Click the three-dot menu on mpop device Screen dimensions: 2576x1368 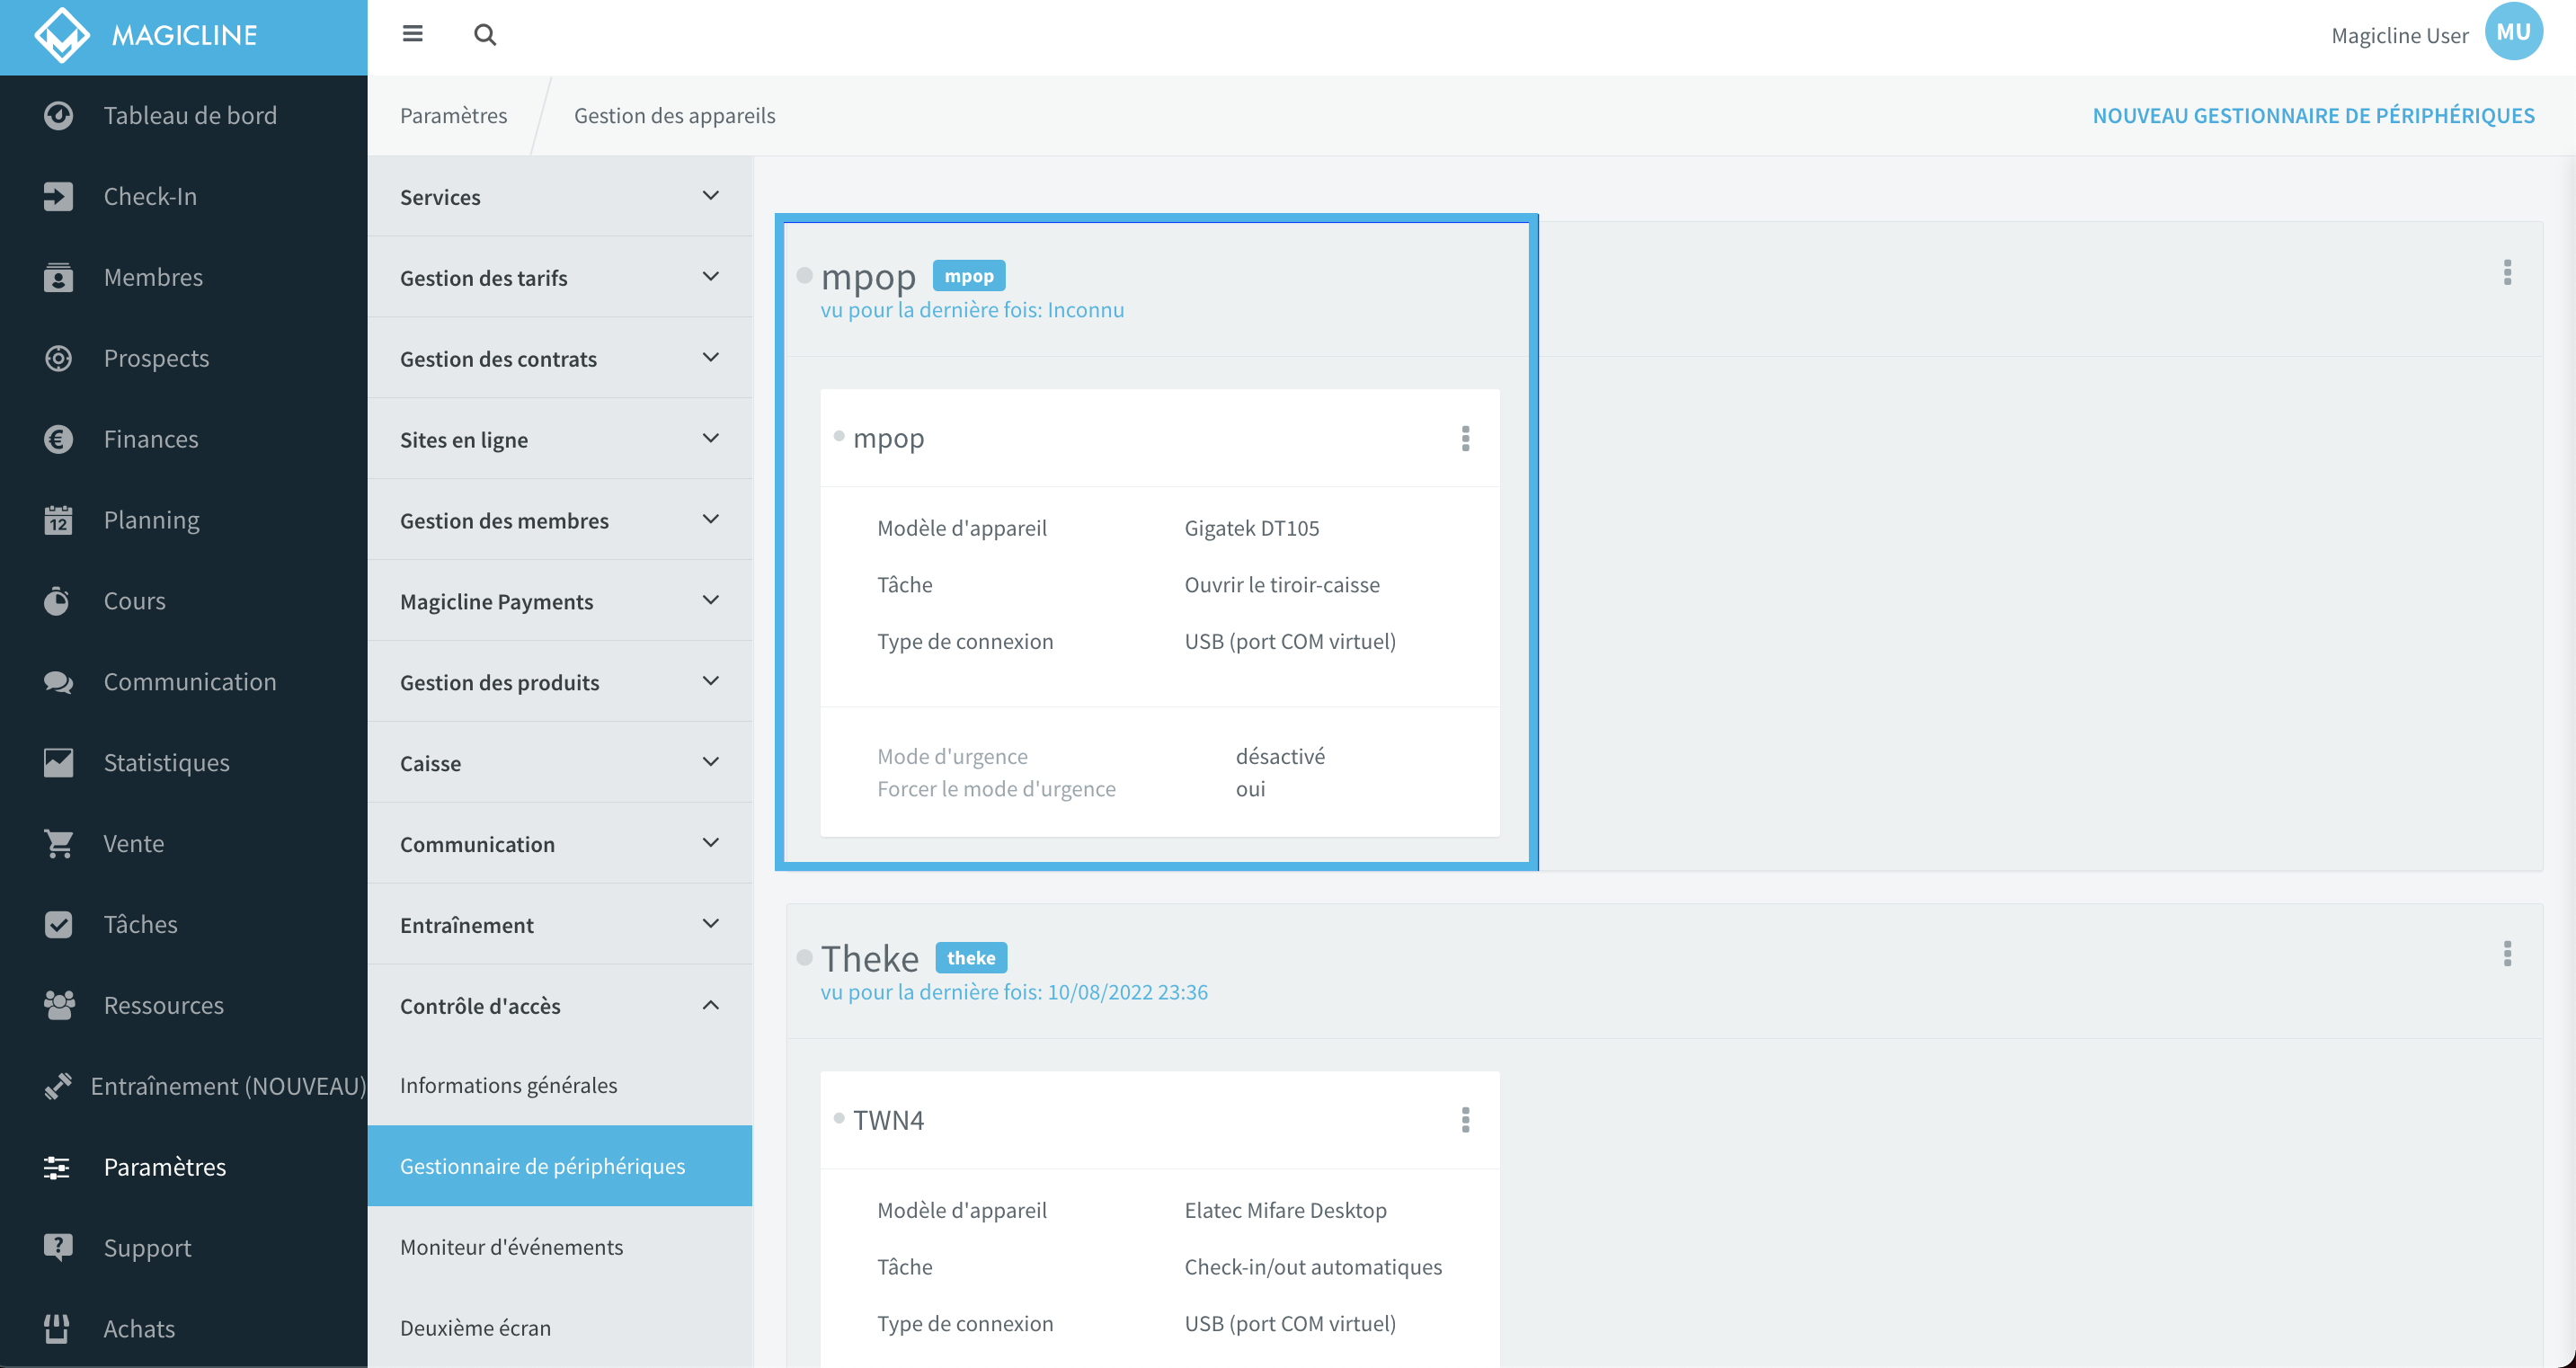click(1463, 438)
